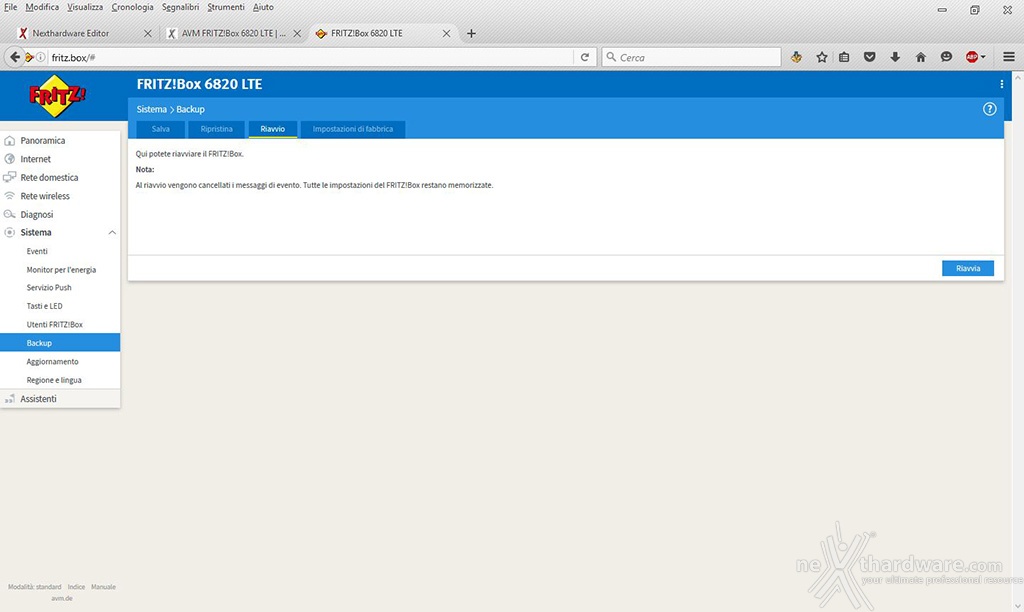
Task: Click the Riavvia button
Action: [x=968, y=268]
